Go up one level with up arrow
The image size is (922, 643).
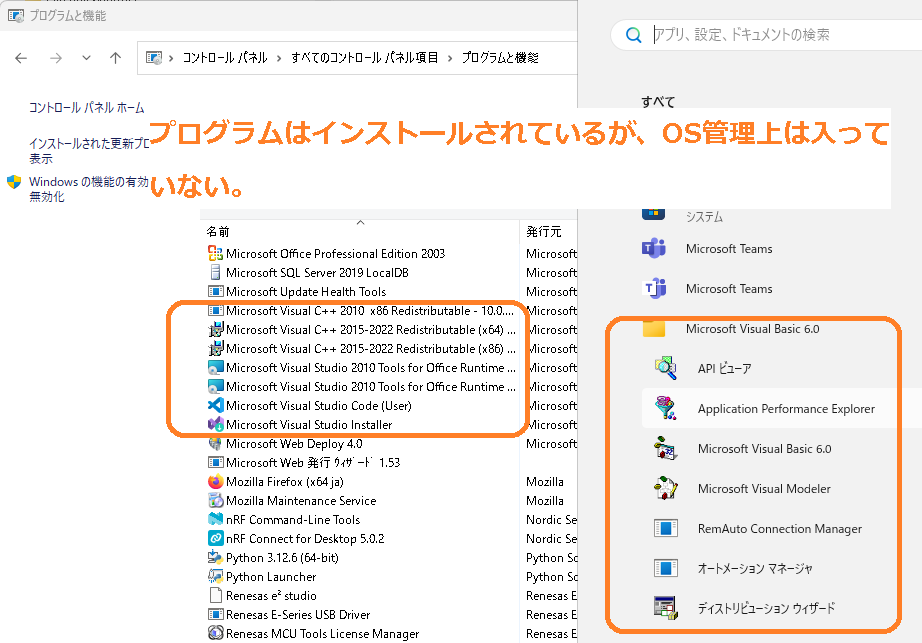pos(115,58)
